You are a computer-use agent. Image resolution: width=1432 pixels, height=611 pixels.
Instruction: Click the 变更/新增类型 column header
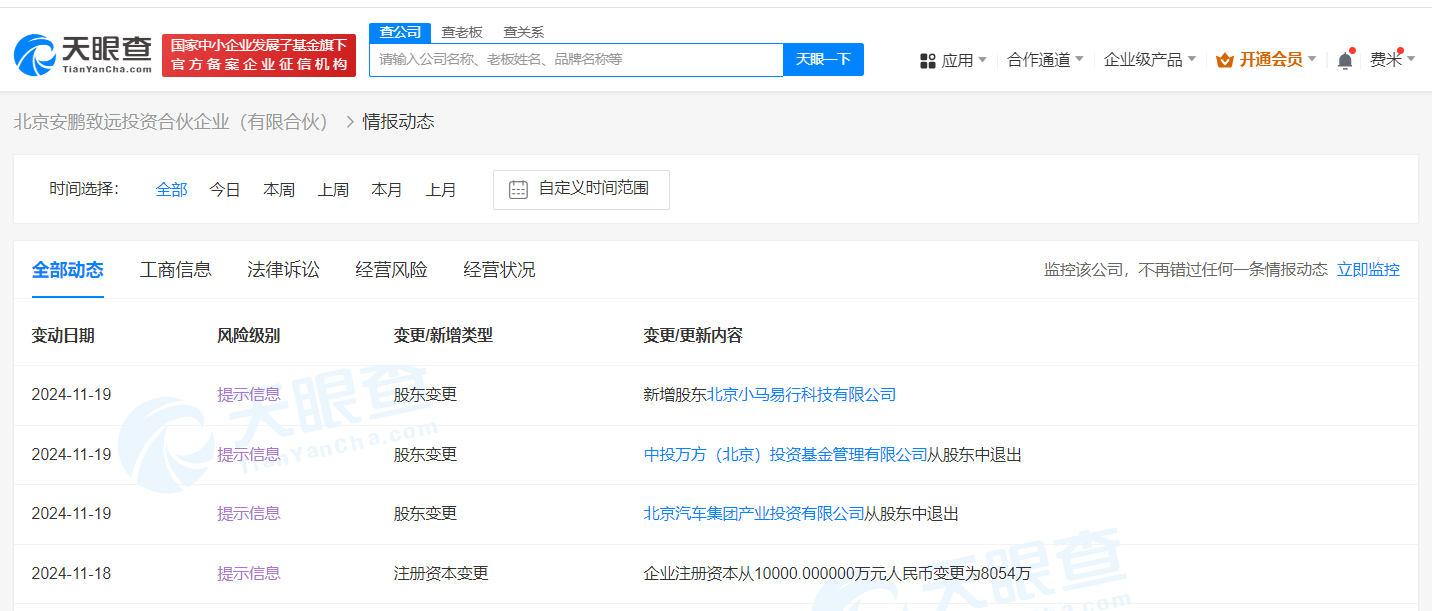pos(444,336)
